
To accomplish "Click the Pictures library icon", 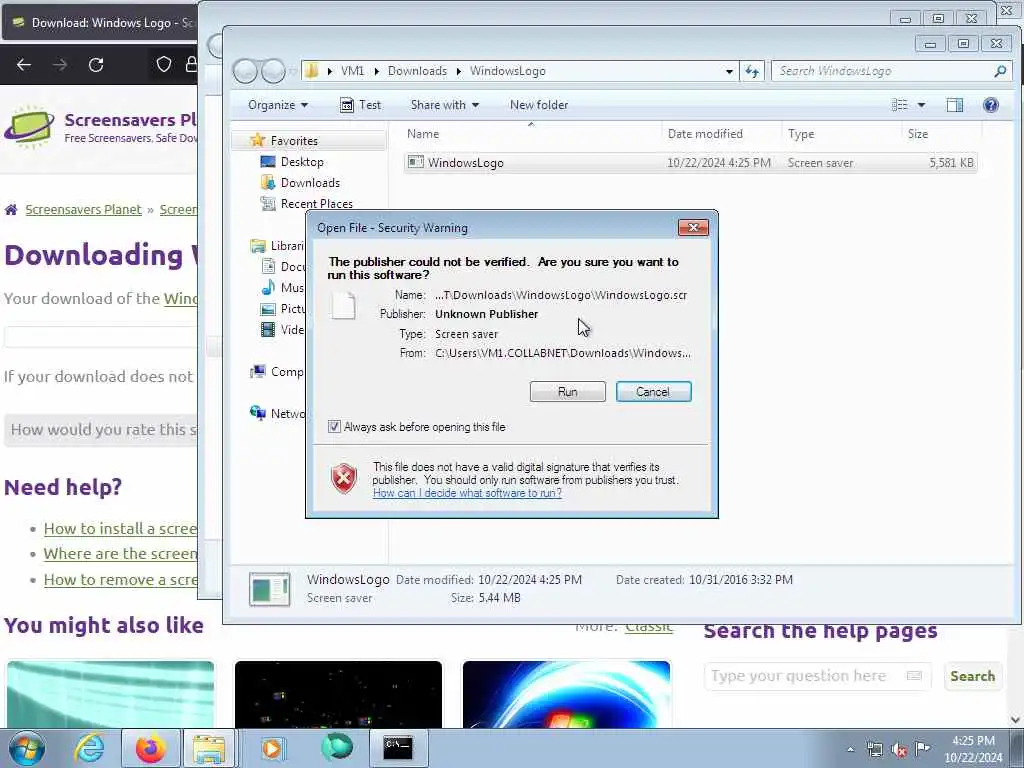I will (268, 309).
